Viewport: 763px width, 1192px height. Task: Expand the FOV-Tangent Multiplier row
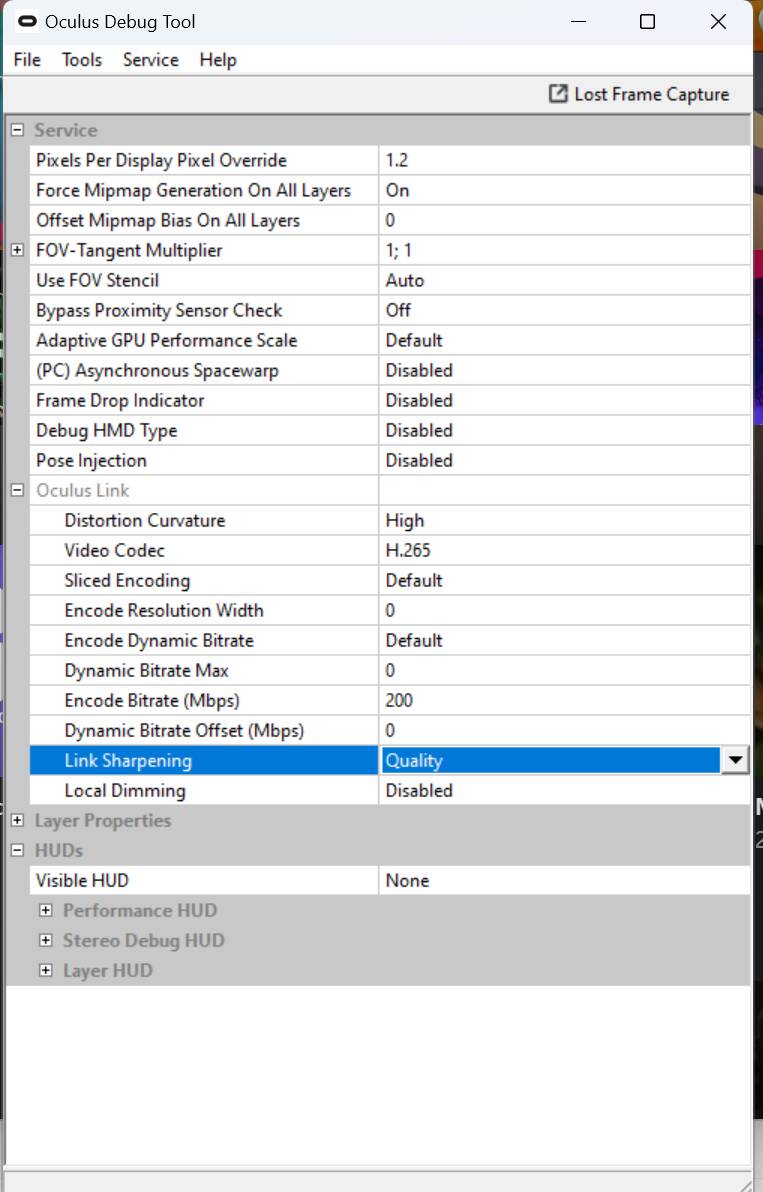17,250
